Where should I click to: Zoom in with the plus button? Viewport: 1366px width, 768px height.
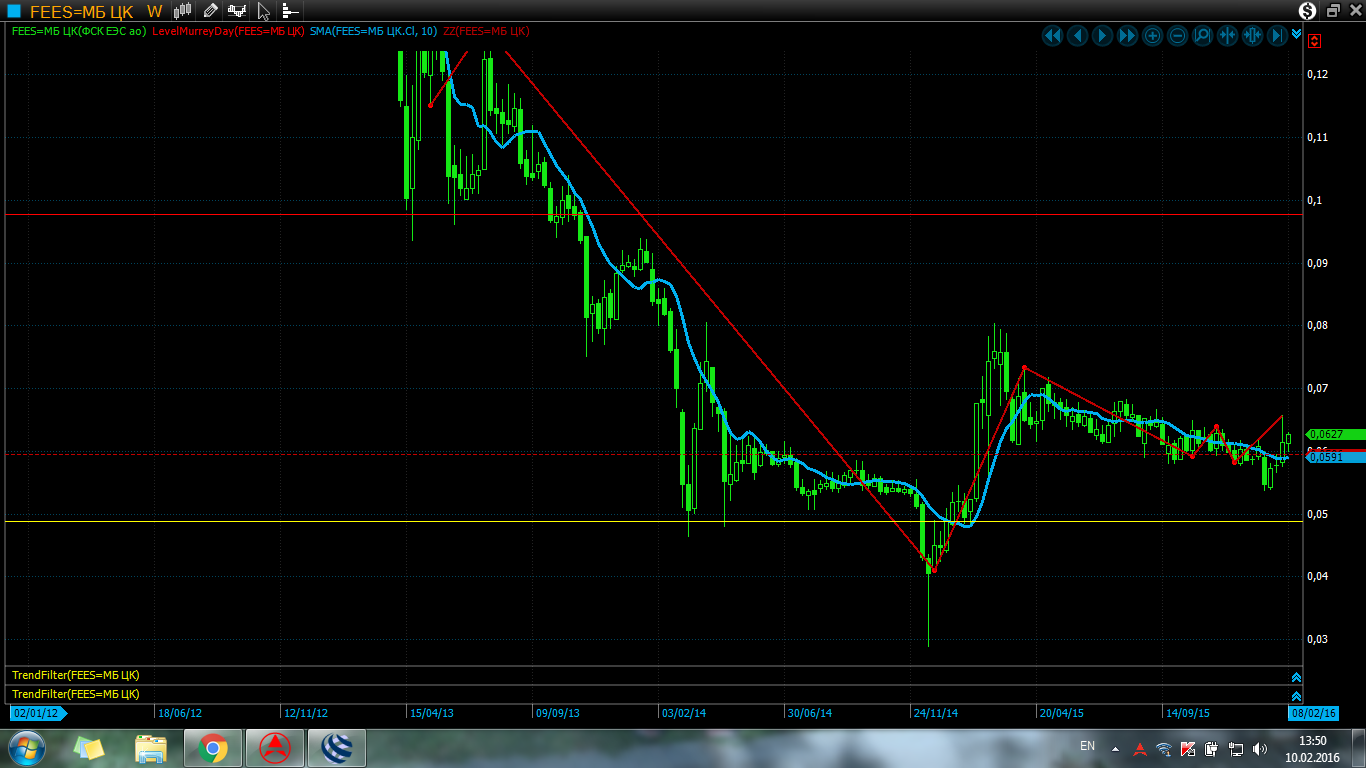coord(1152,36)
